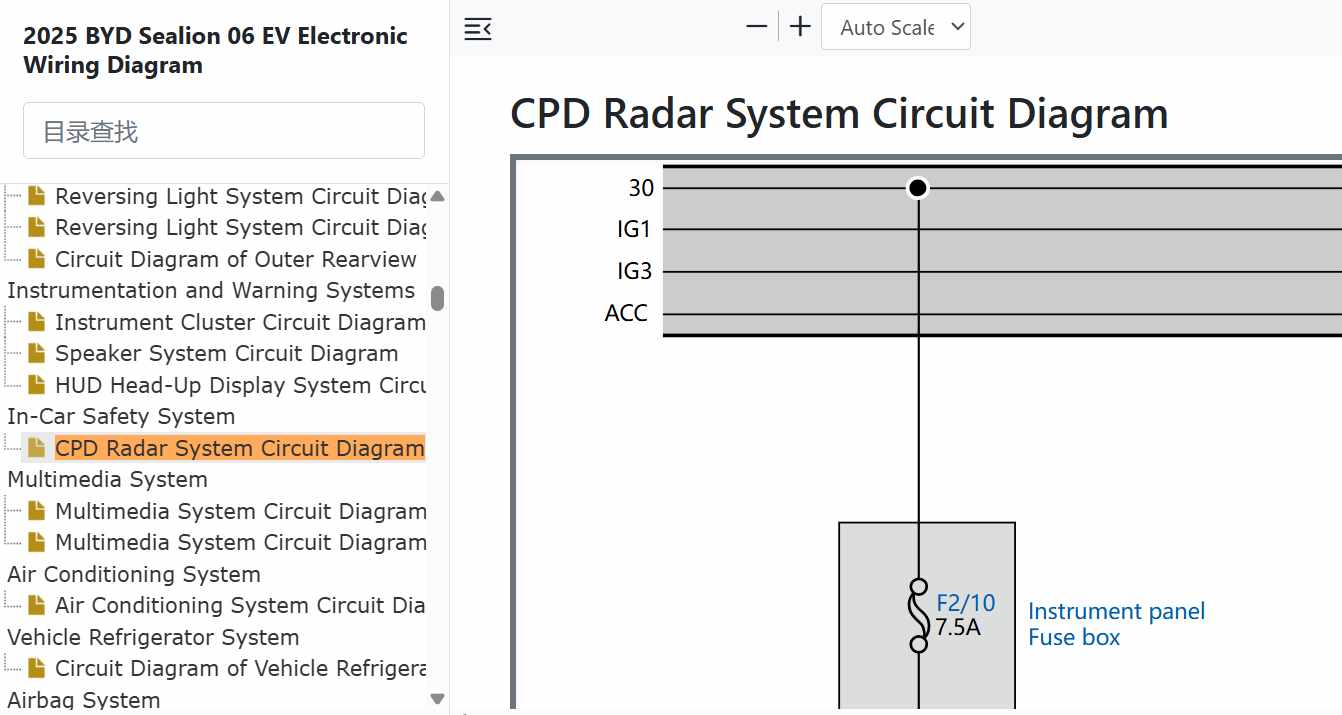The image size is (1342, 715).
Task: Select the In-Car Safety System category
Action: 121,417
